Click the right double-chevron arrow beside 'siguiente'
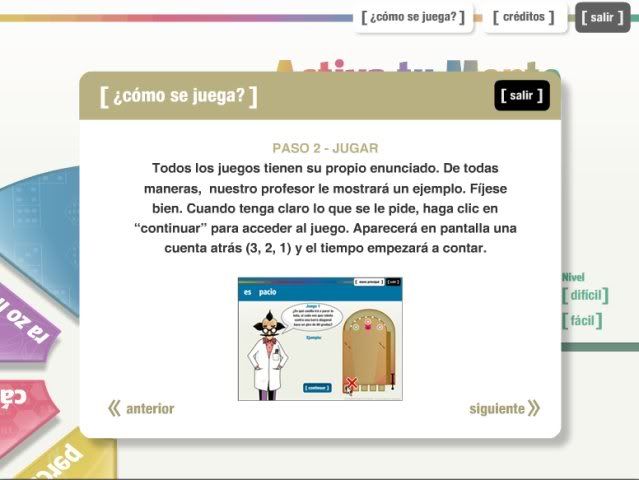Viewport: 639px width, 480px height. pyautogui.click(x=533, y=408)
